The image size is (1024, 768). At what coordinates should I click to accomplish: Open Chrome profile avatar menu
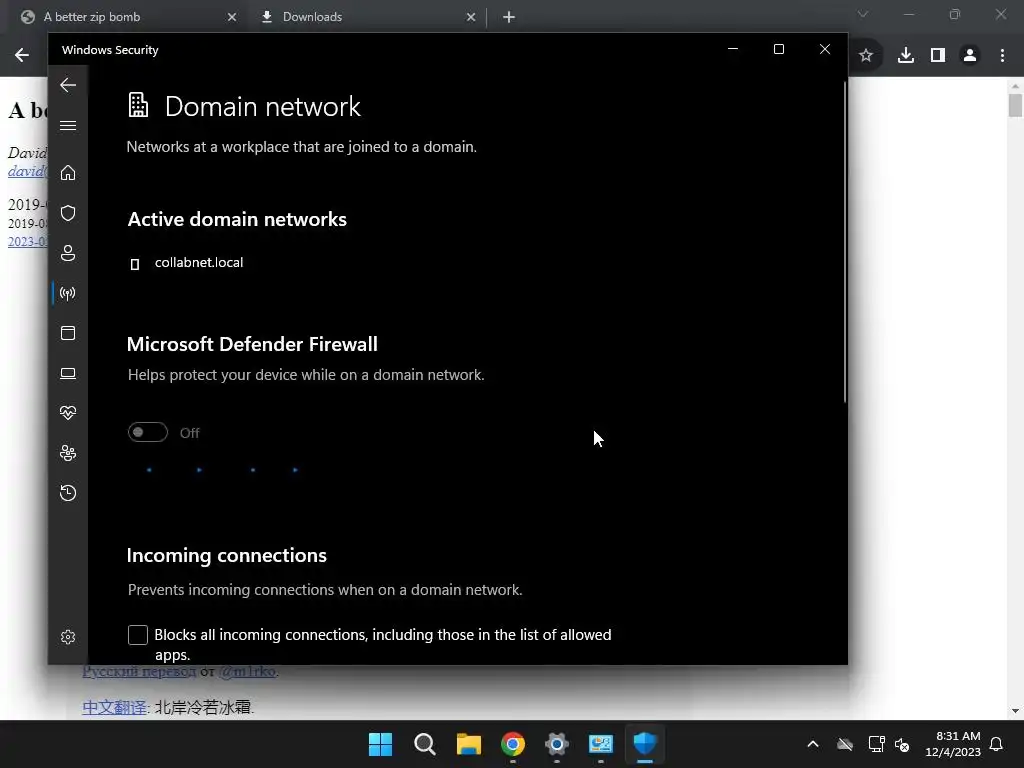point(970,56)
